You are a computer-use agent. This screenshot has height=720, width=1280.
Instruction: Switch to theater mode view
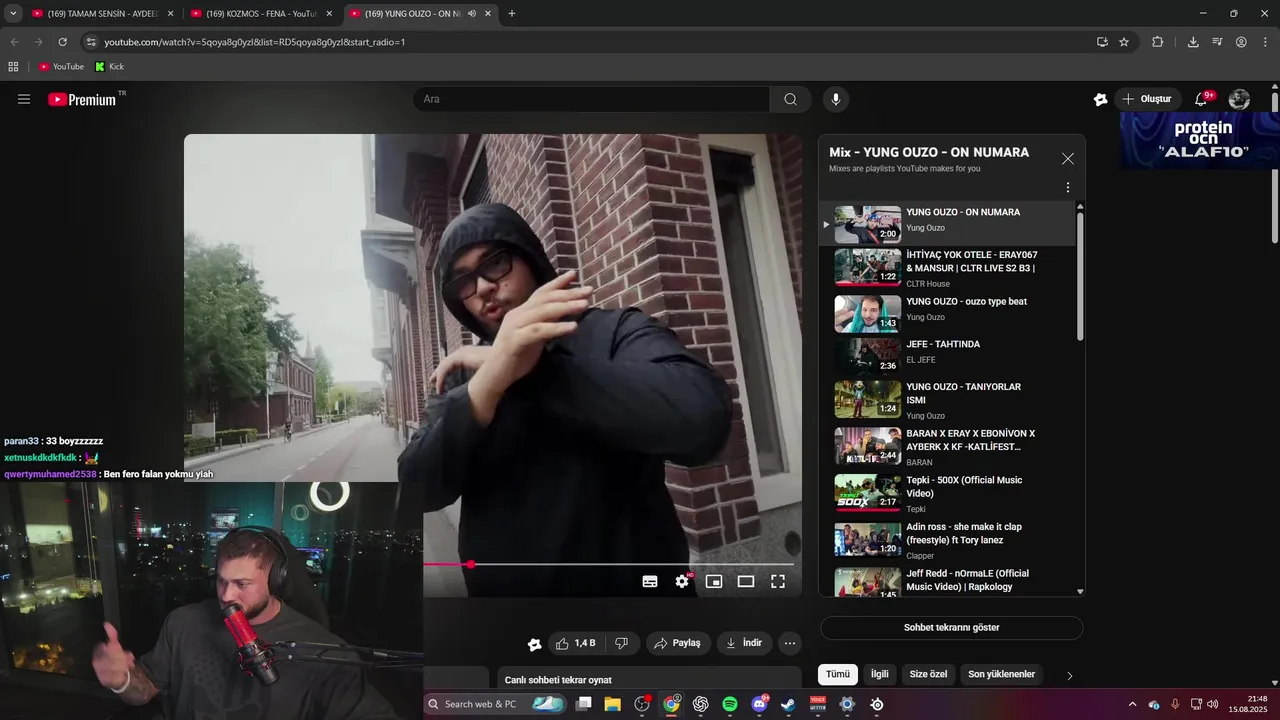click(x=746, y=581)
